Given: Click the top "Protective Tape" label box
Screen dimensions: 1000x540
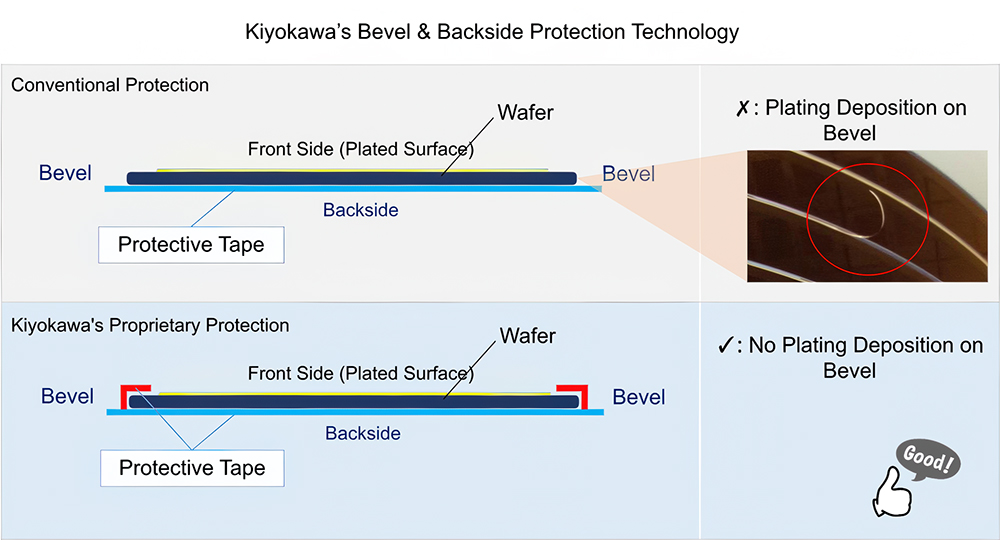Looking at the screenshot, I should (191, 245).
